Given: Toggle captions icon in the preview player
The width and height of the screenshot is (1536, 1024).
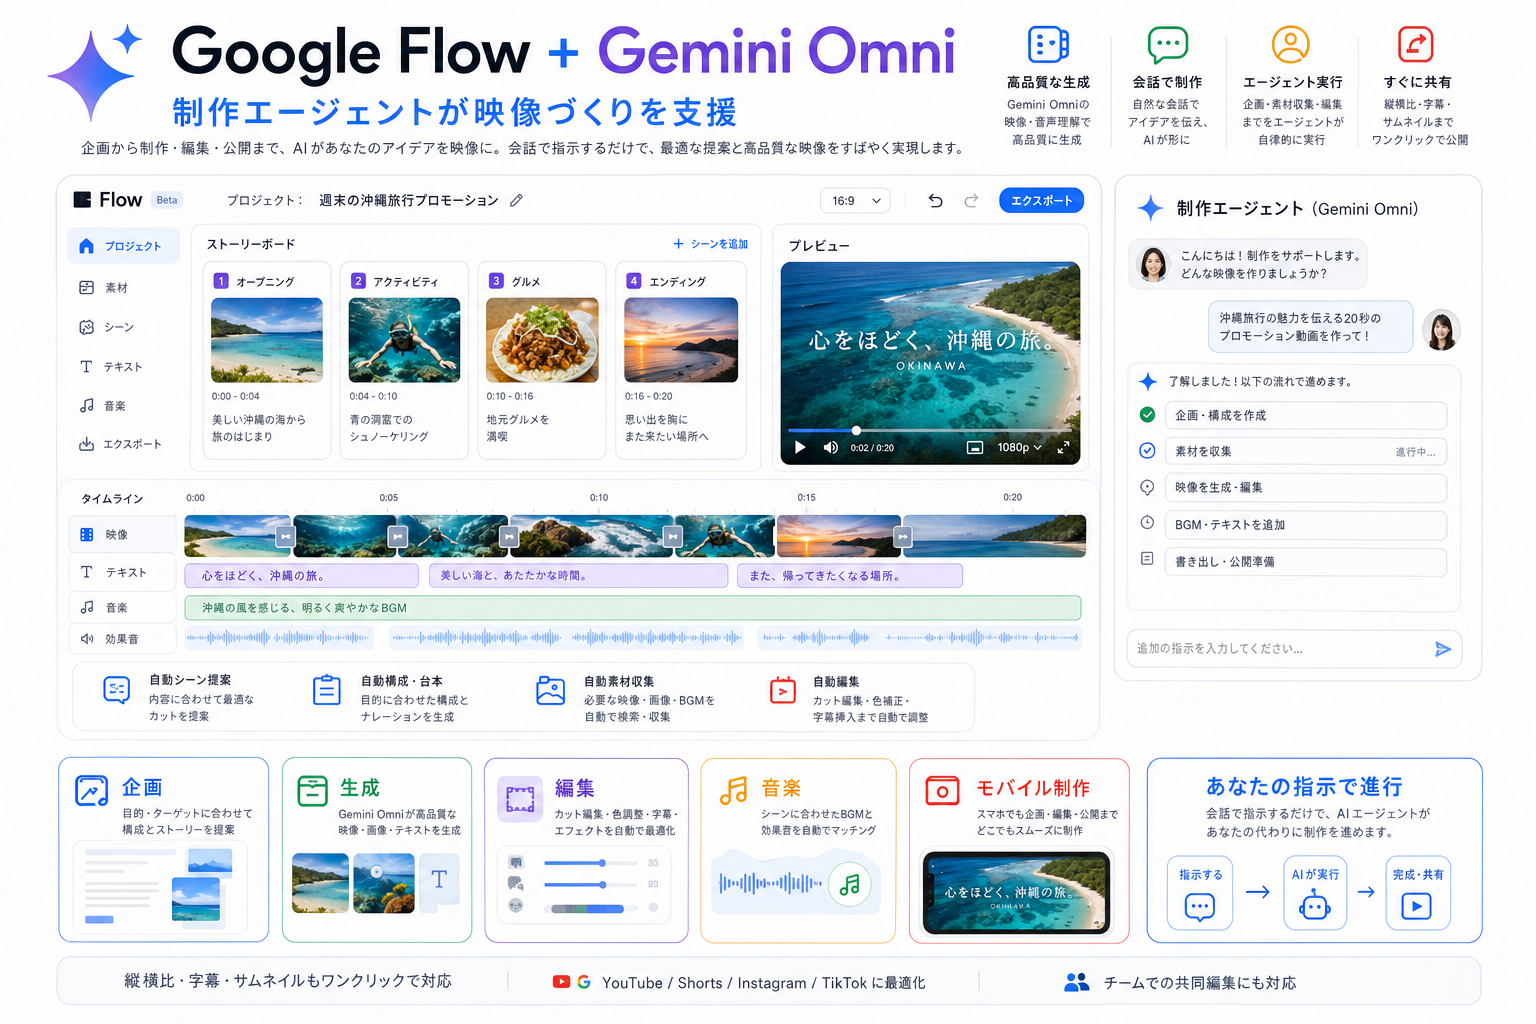Looking at the screenshot, I should coord(975,447).
